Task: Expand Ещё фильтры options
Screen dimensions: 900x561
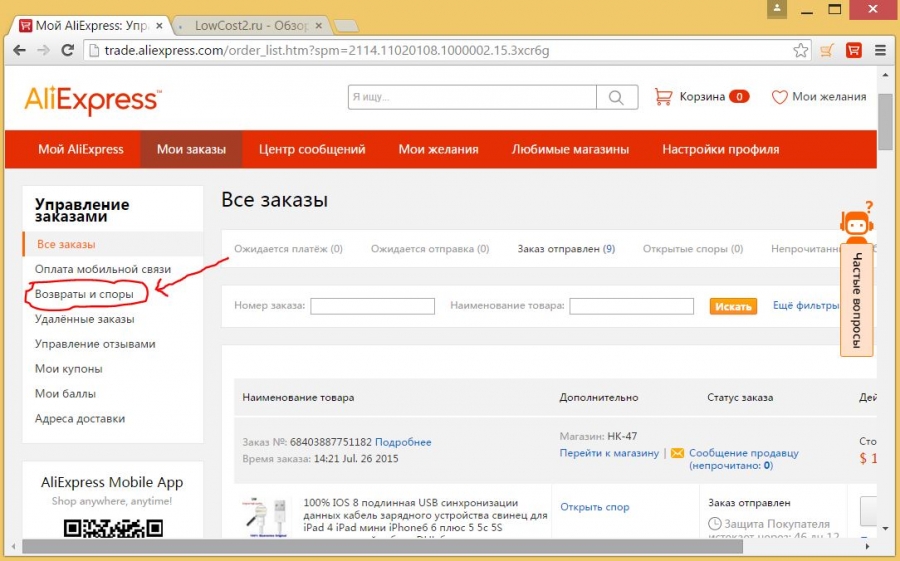Action: tap(806, 305)
